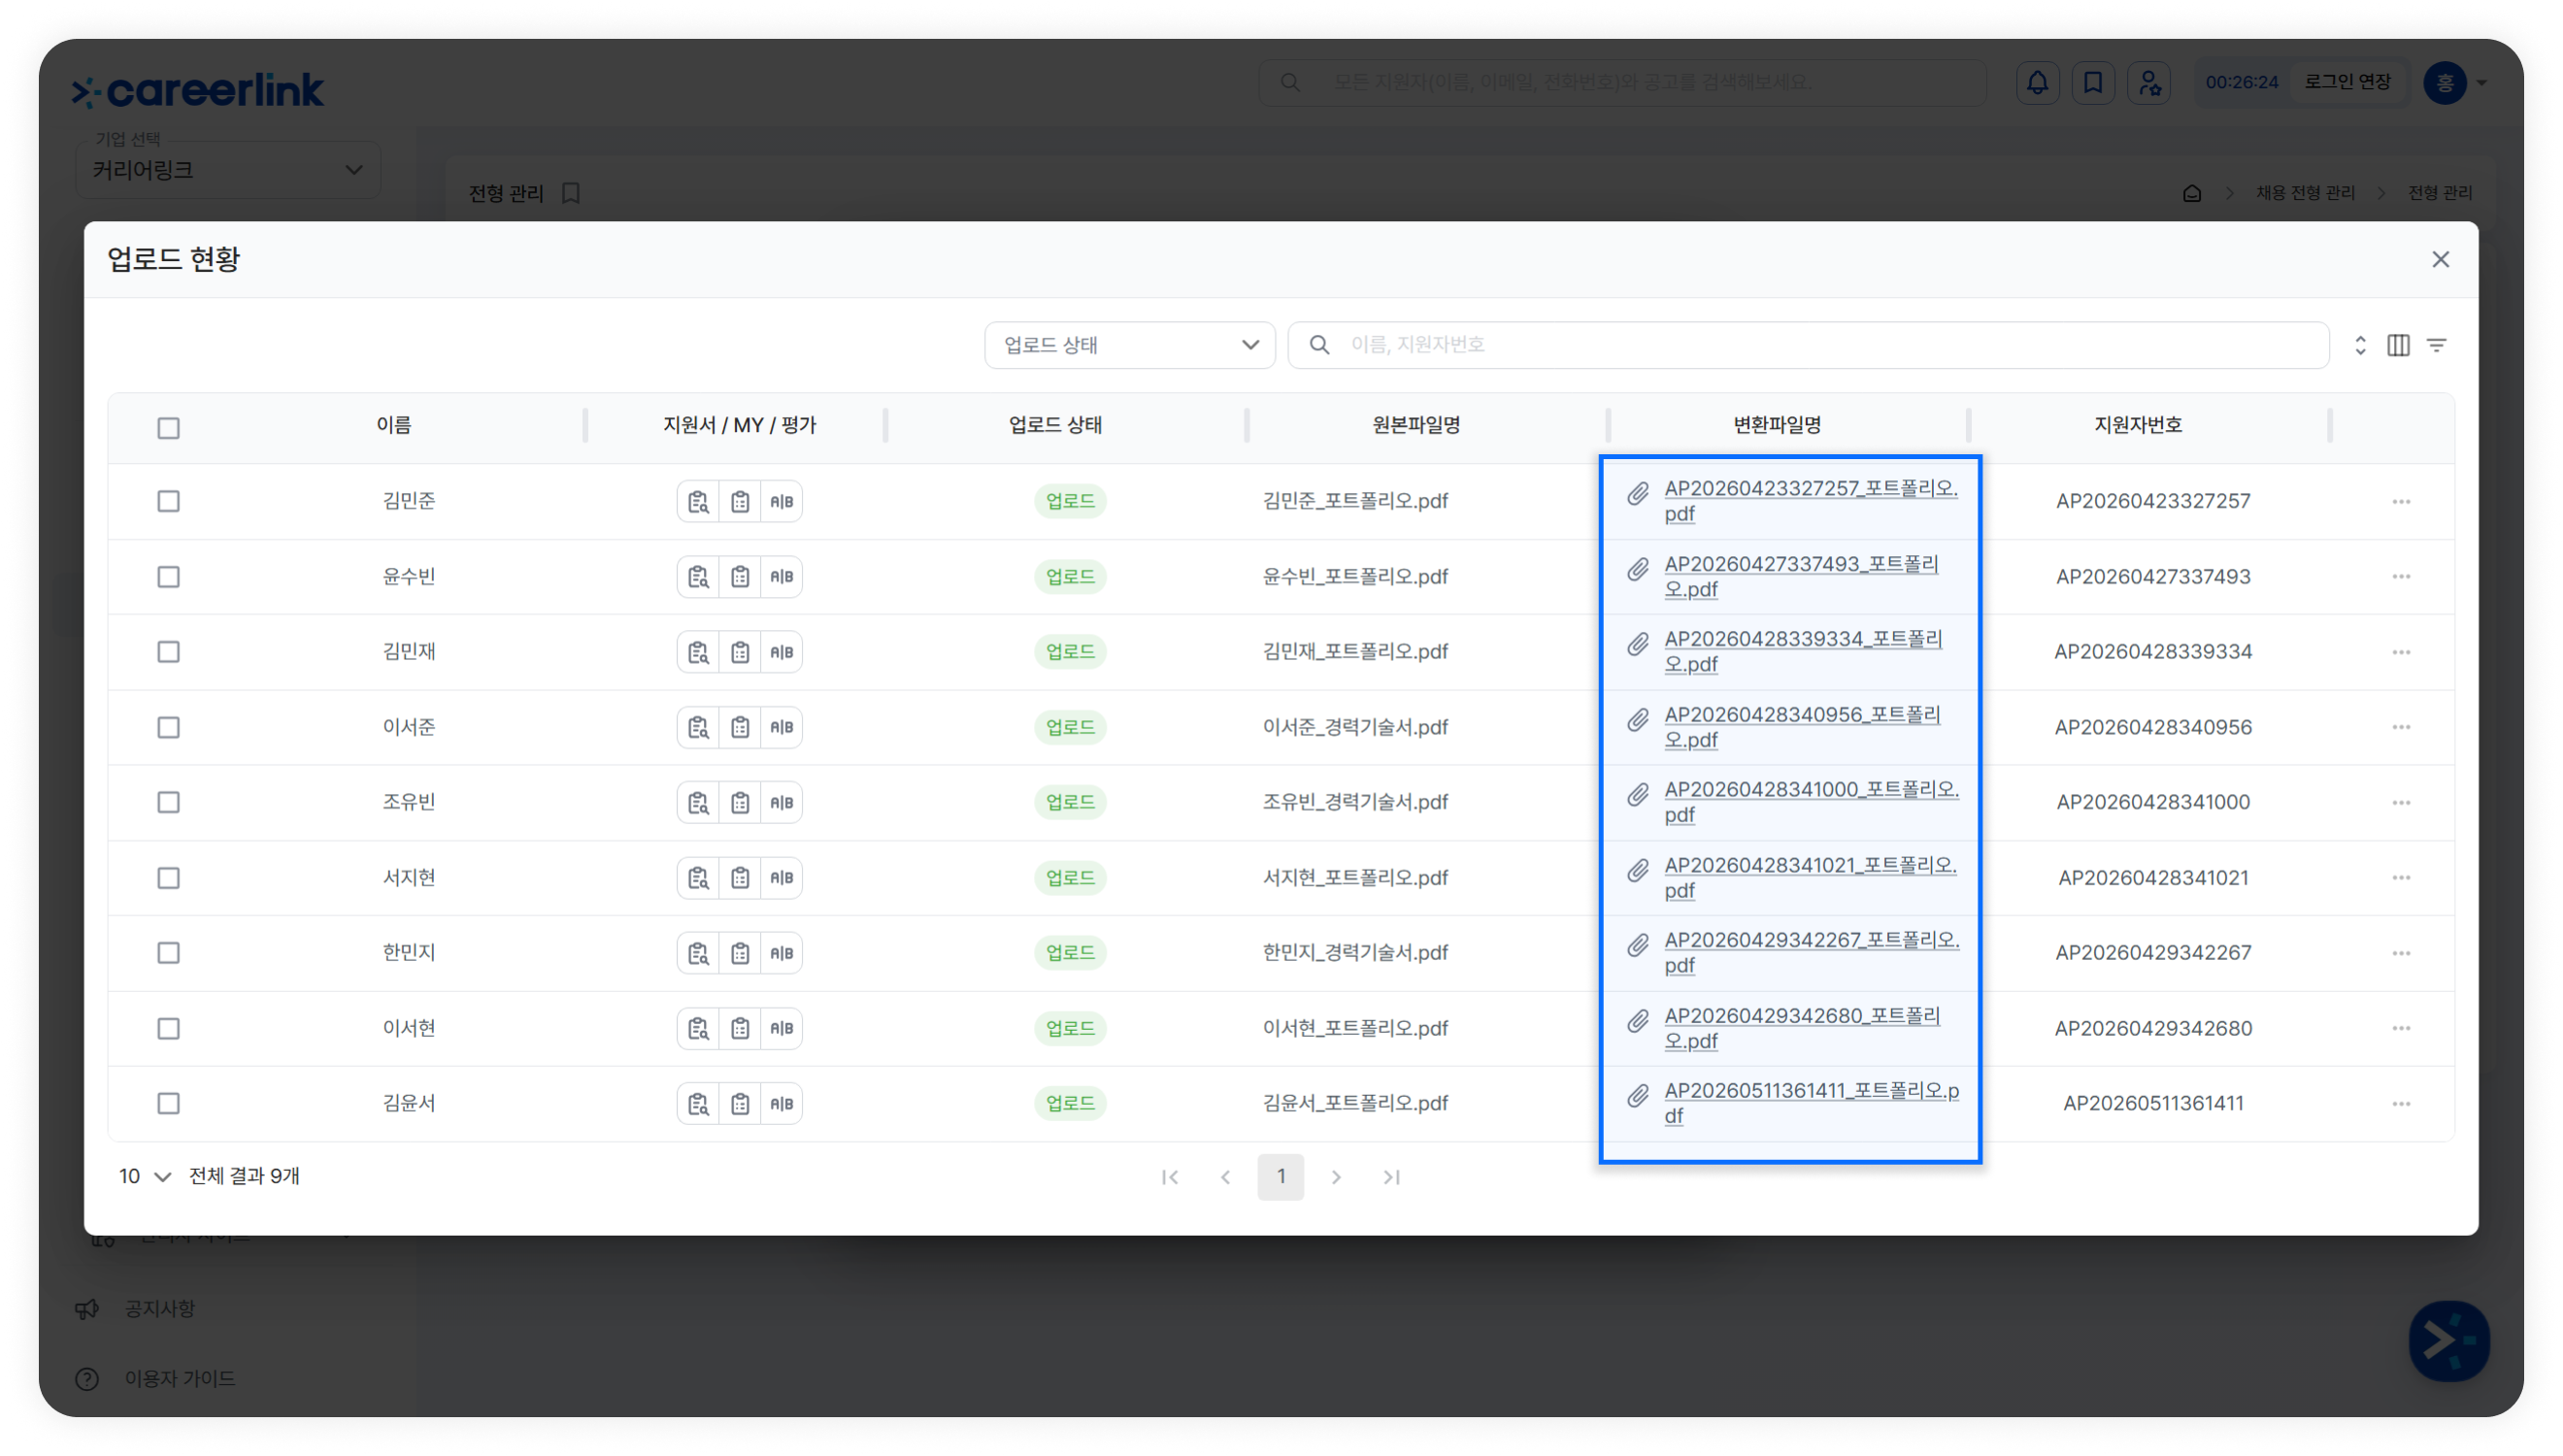The width and height of the screenshot is (2563, 1456).
Task: Open the more options menu for 조유빈
Action: coord(2401,802)
